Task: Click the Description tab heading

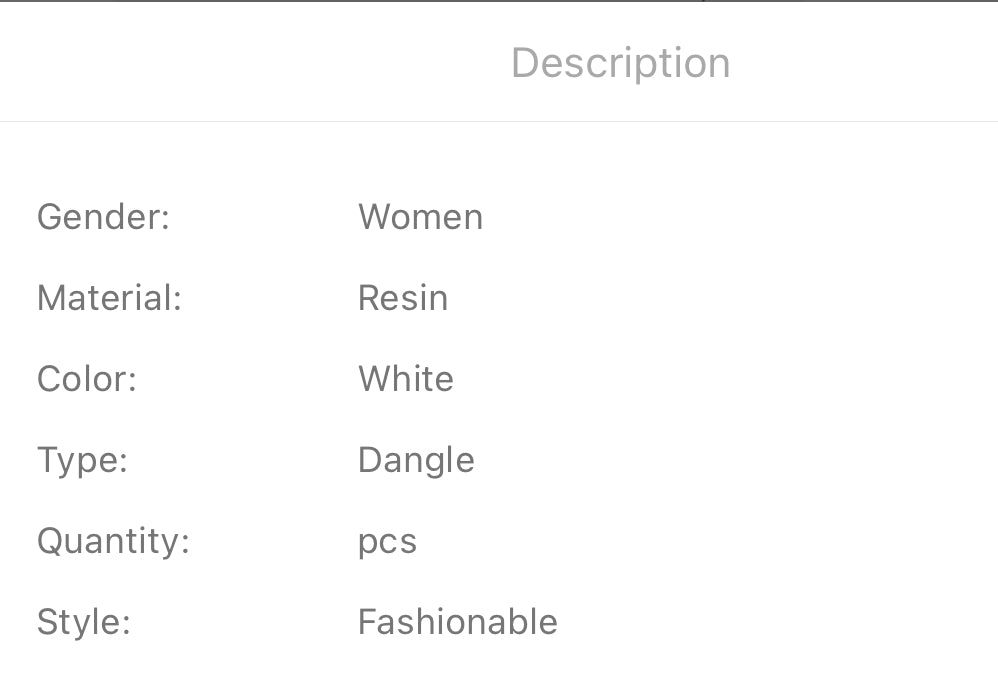Action: [x=620, y=63]
